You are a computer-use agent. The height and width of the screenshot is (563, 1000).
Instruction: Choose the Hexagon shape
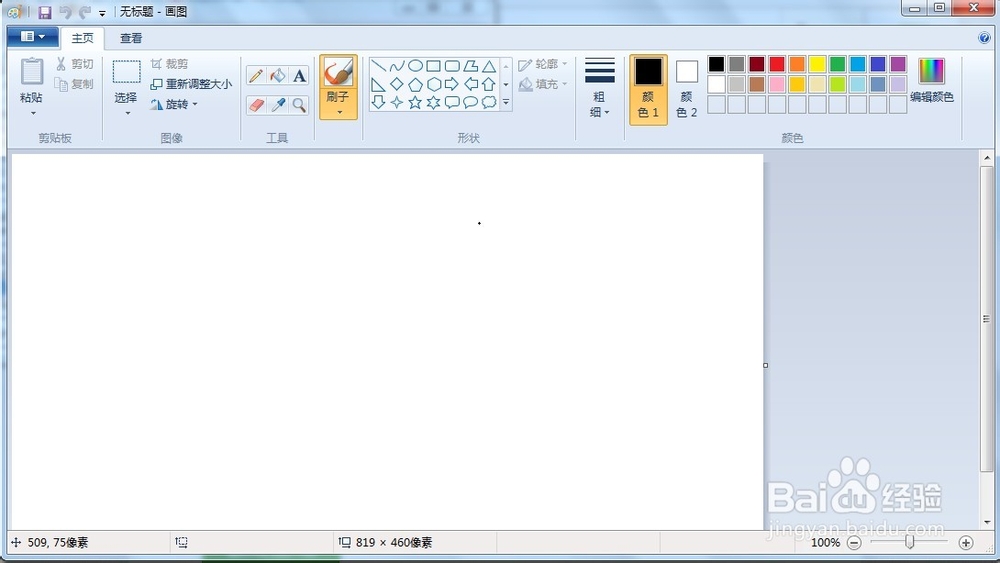(434, 84)
